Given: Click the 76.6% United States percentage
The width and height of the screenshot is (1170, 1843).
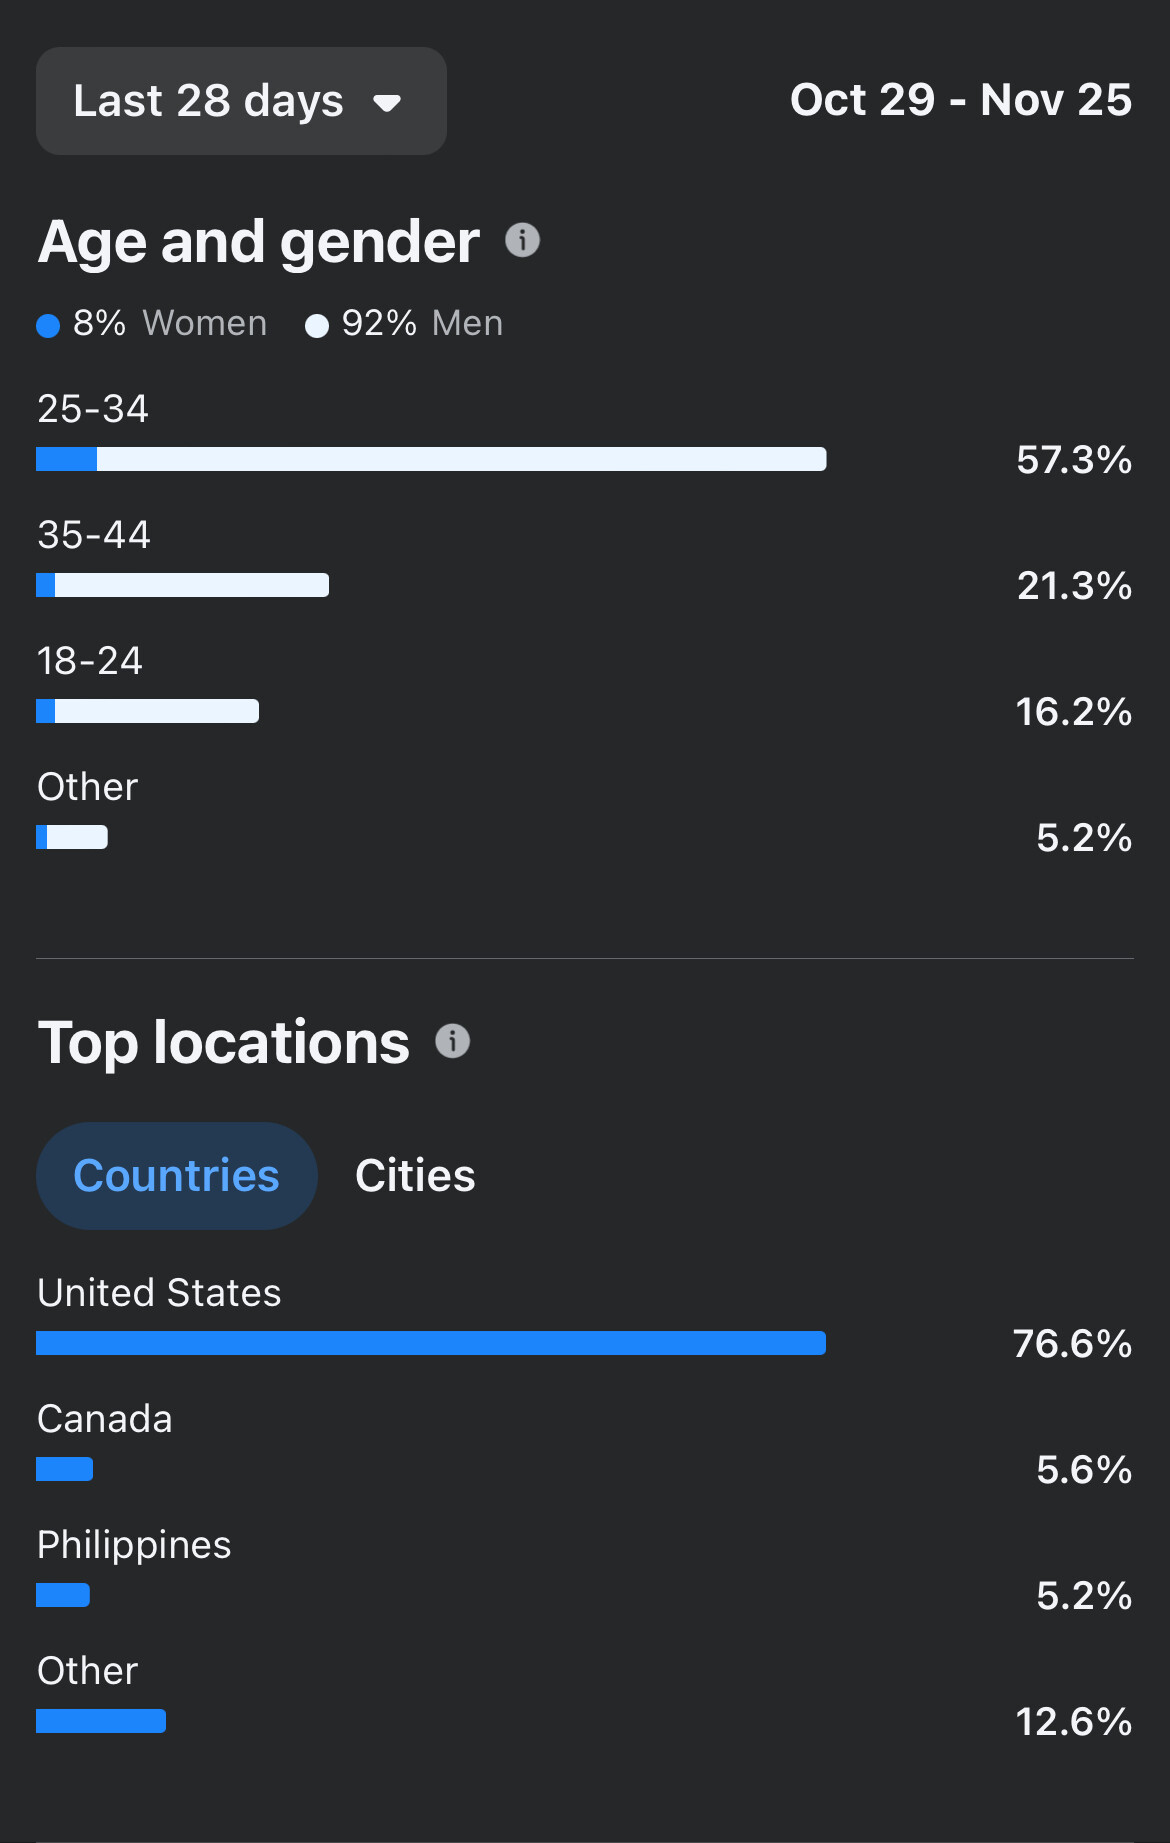Looking at the screenshot, I should tap(1072, 1344).
